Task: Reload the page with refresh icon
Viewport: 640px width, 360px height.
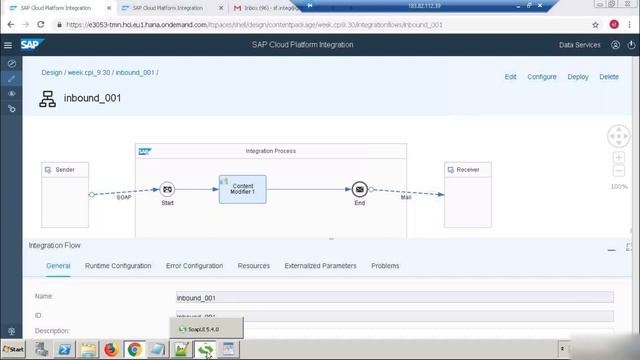Action: click(41, 24)
